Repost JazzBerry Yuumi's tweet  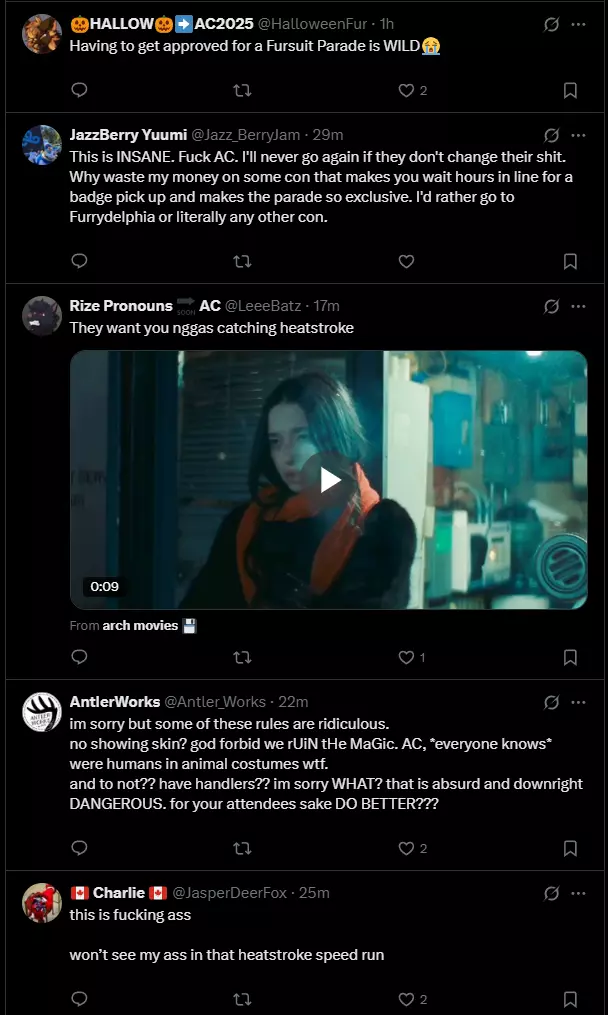[x=242, y=261]
